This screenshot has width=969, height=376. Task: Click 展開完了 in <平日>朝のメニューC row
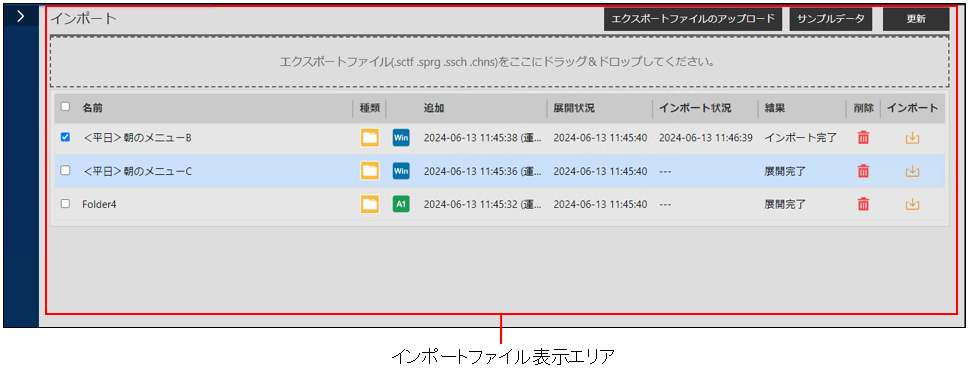click(x=785, y=171)
